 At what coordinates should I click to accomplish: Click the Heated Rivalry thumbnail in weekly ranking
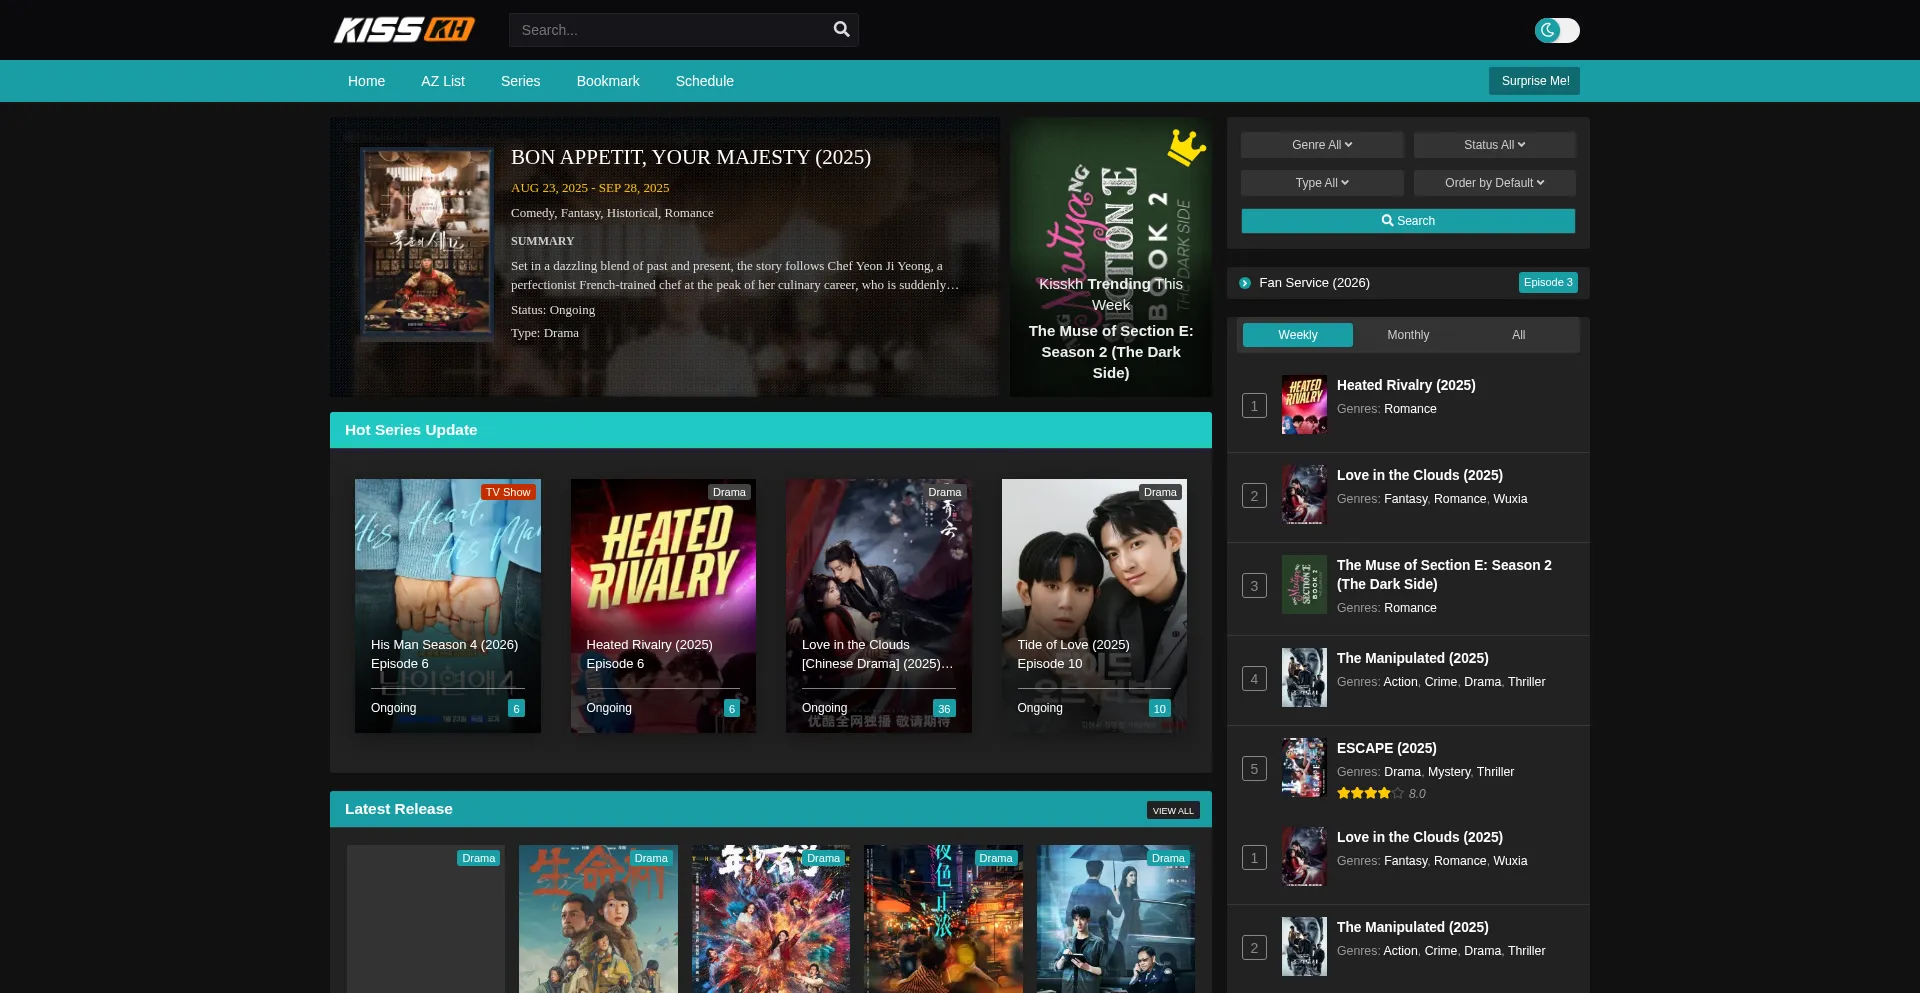click(1304, 405)
